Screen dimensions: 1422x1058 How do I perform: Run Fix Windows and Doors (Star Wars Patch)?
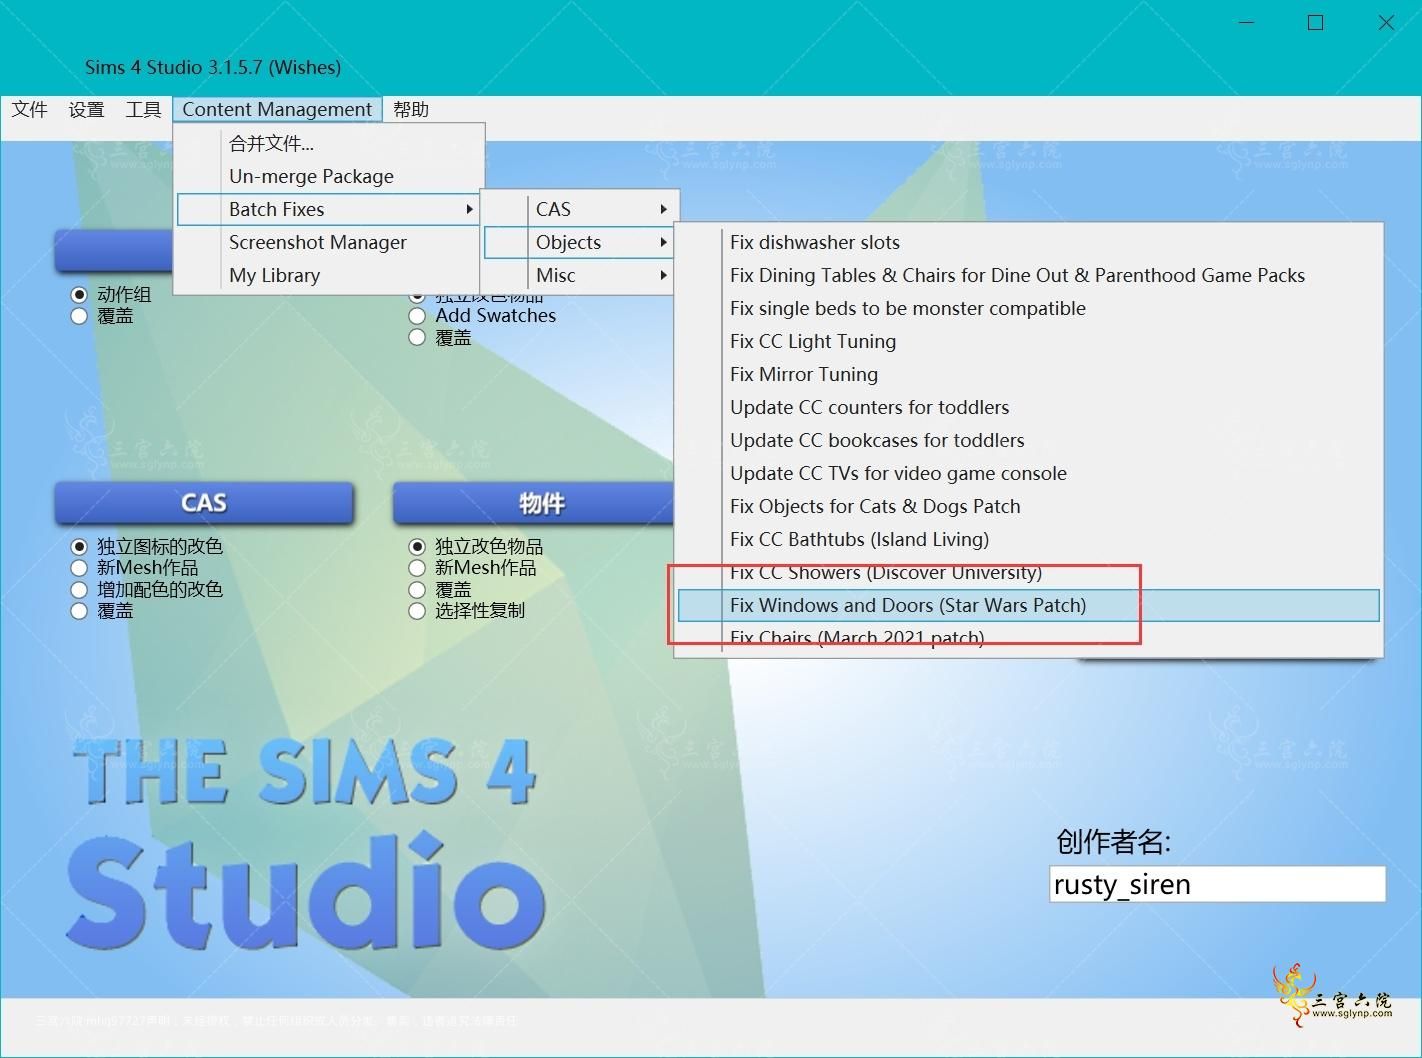click(x=1028, y=605)
